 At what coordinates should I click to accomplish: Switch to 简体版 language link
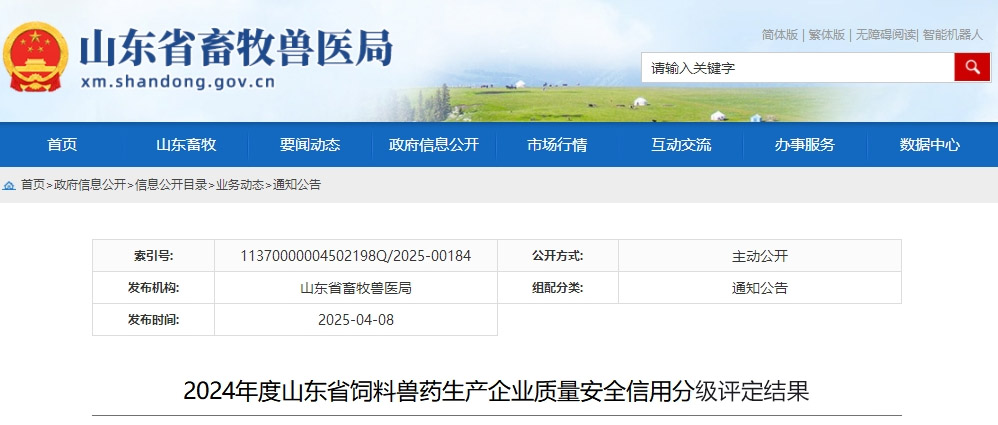[780, 35]
